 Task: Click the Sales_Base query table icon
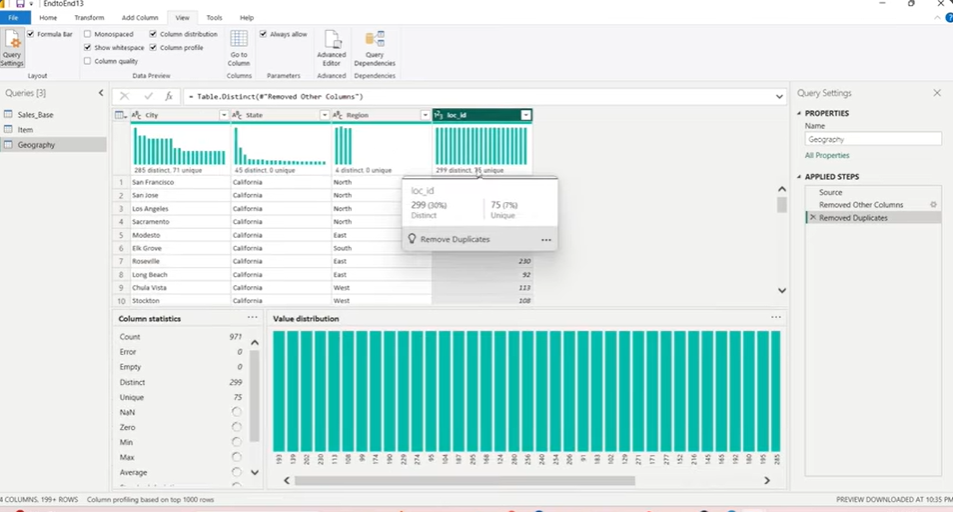(x=8, y=114)
